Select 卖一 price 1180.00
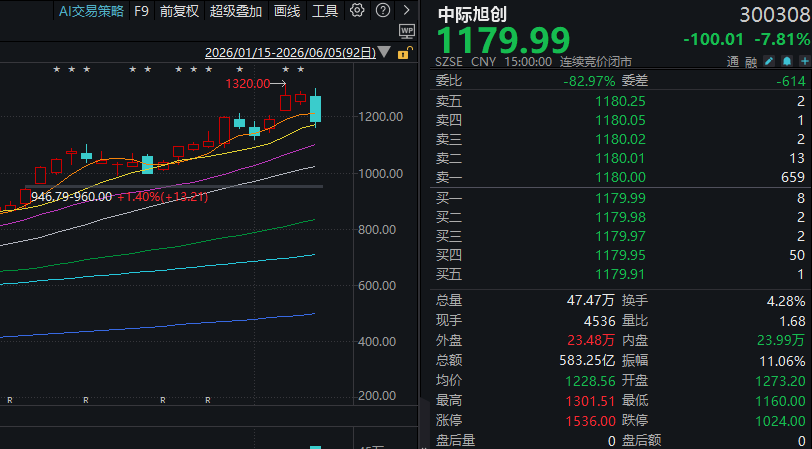Screen dimensions: 812x449 pyautogui.click(x=620, y=177)
